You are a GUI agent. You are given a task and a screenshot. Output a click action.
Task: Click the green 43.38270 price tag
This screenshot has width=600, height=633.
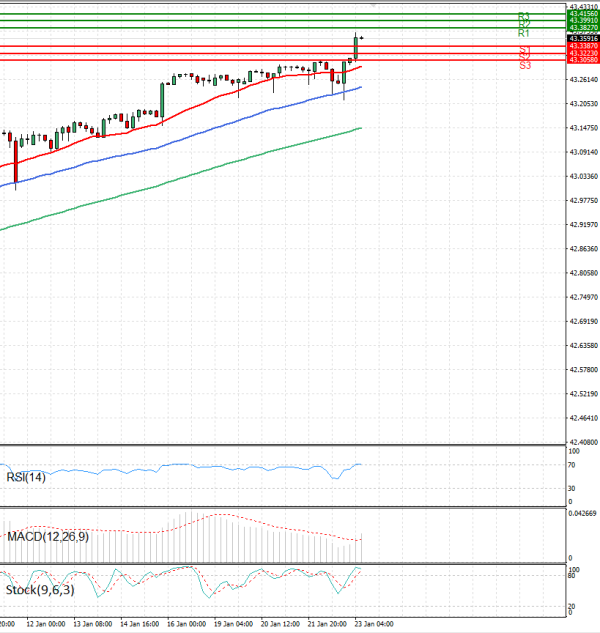581,28
